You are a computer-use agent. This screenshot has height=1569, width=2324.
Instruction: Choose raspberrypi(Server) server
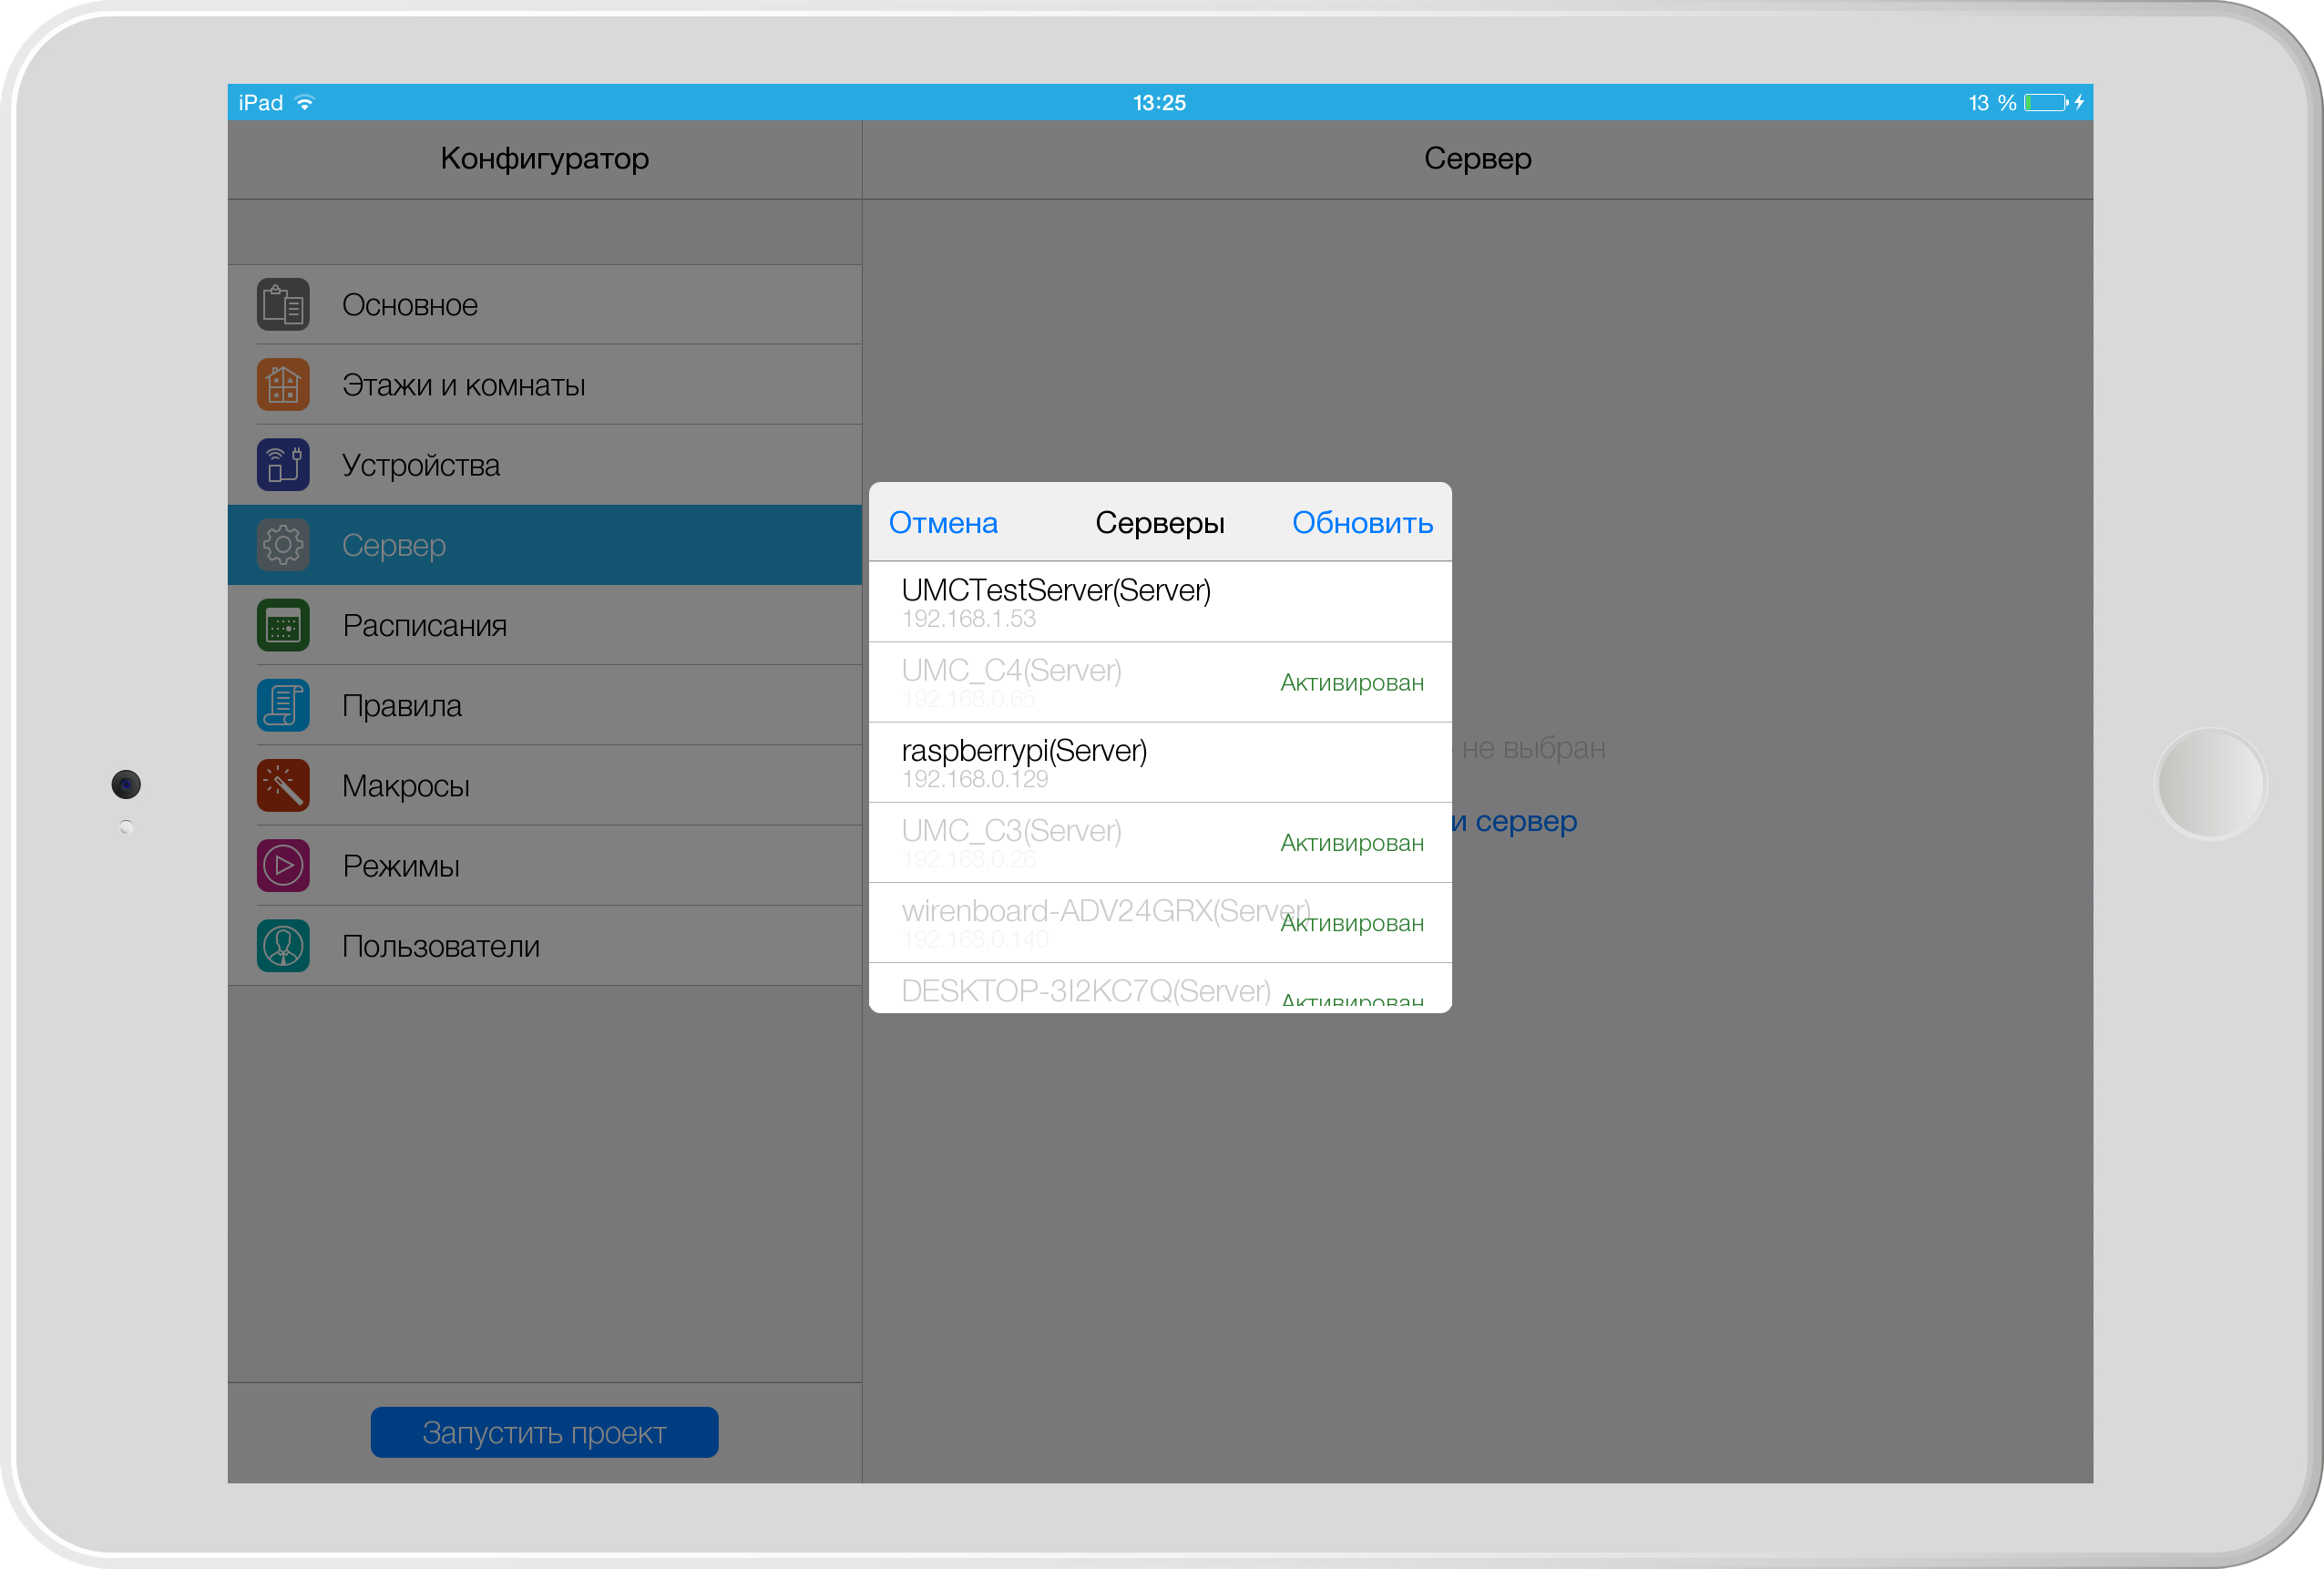click(1160, 762)
